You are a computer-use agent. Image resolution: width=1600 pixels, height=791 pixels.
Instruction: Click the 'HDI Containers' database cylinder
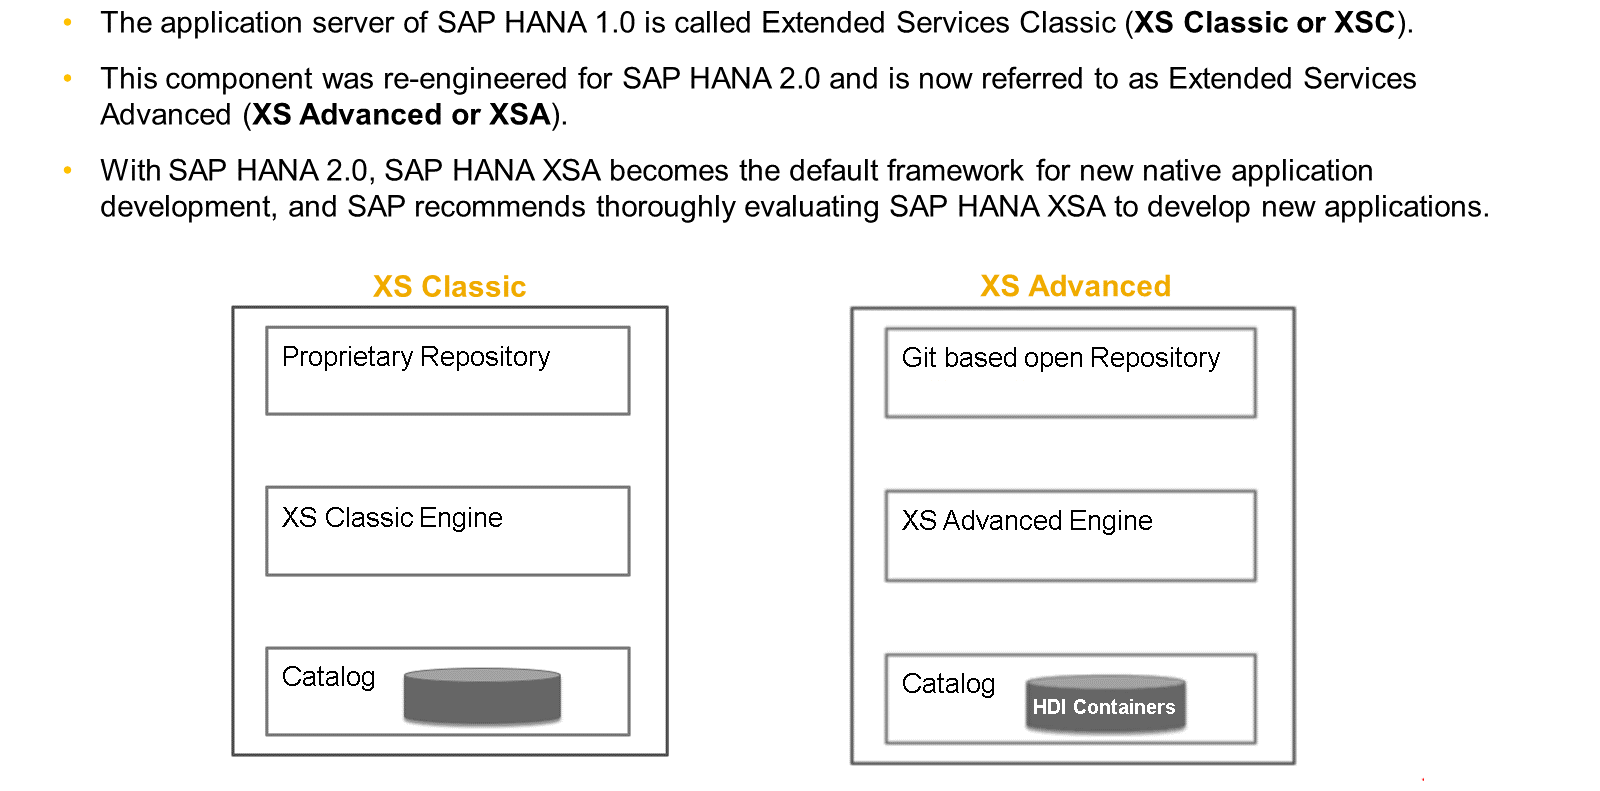[1105, 704]
